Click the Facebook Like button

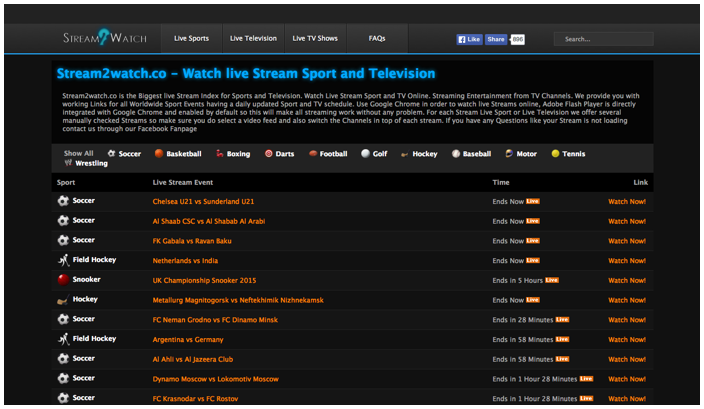[x=469, y=40]
